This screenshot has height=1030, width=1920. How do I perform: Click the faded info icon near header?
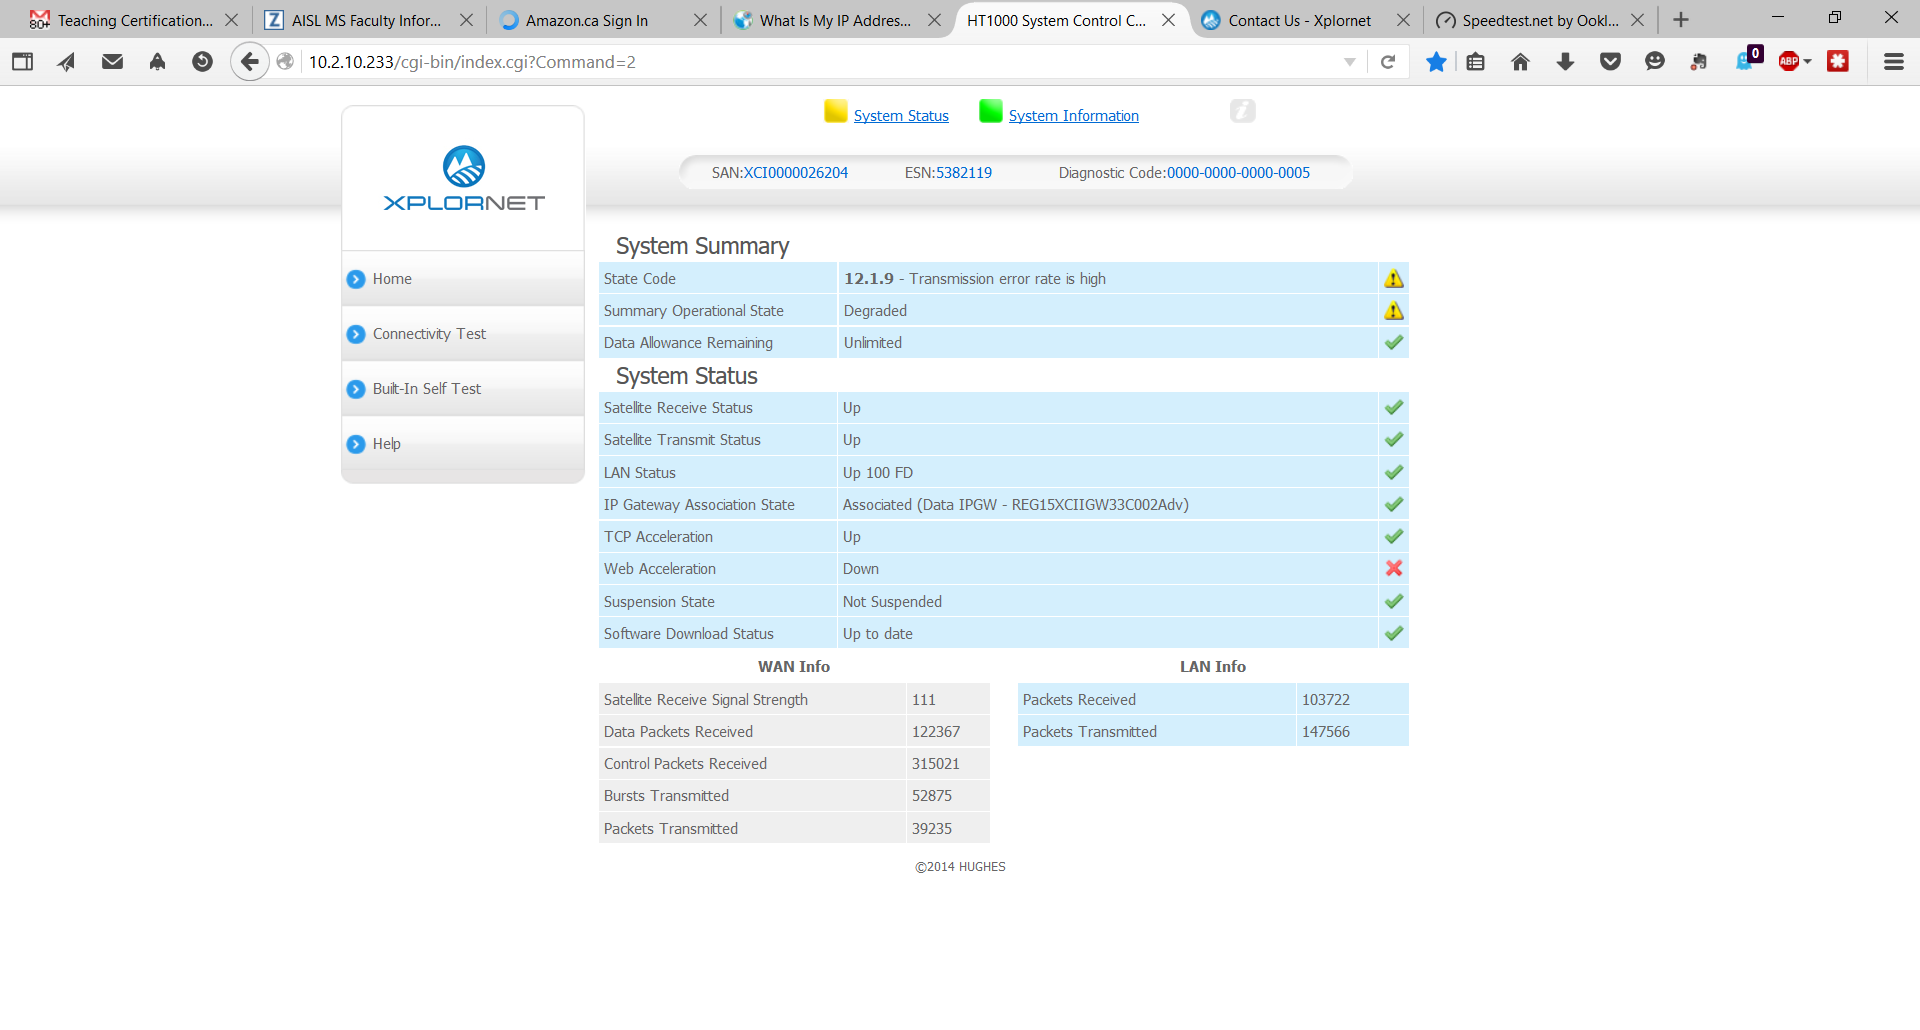point(1243,111)
